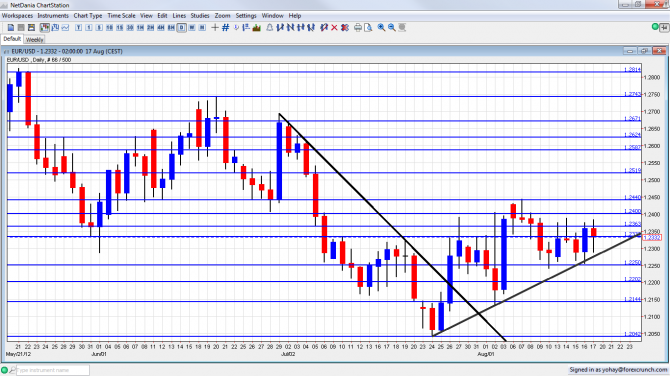The image size is (670, 376).
Task: Select the daily D time scale button
Action: pyautogui.click(x=182, y=27)
